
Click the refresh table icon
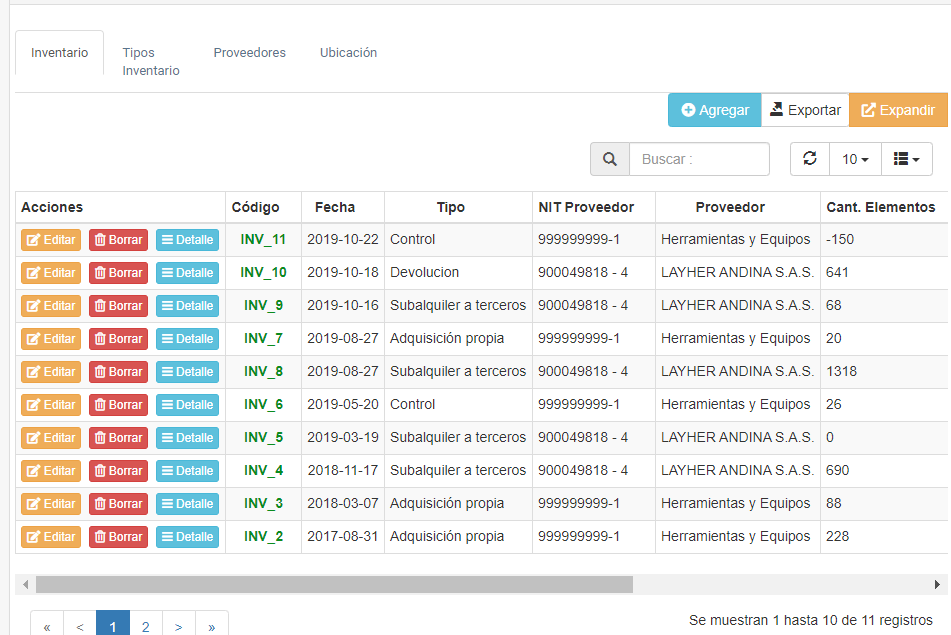coord(810,159)
